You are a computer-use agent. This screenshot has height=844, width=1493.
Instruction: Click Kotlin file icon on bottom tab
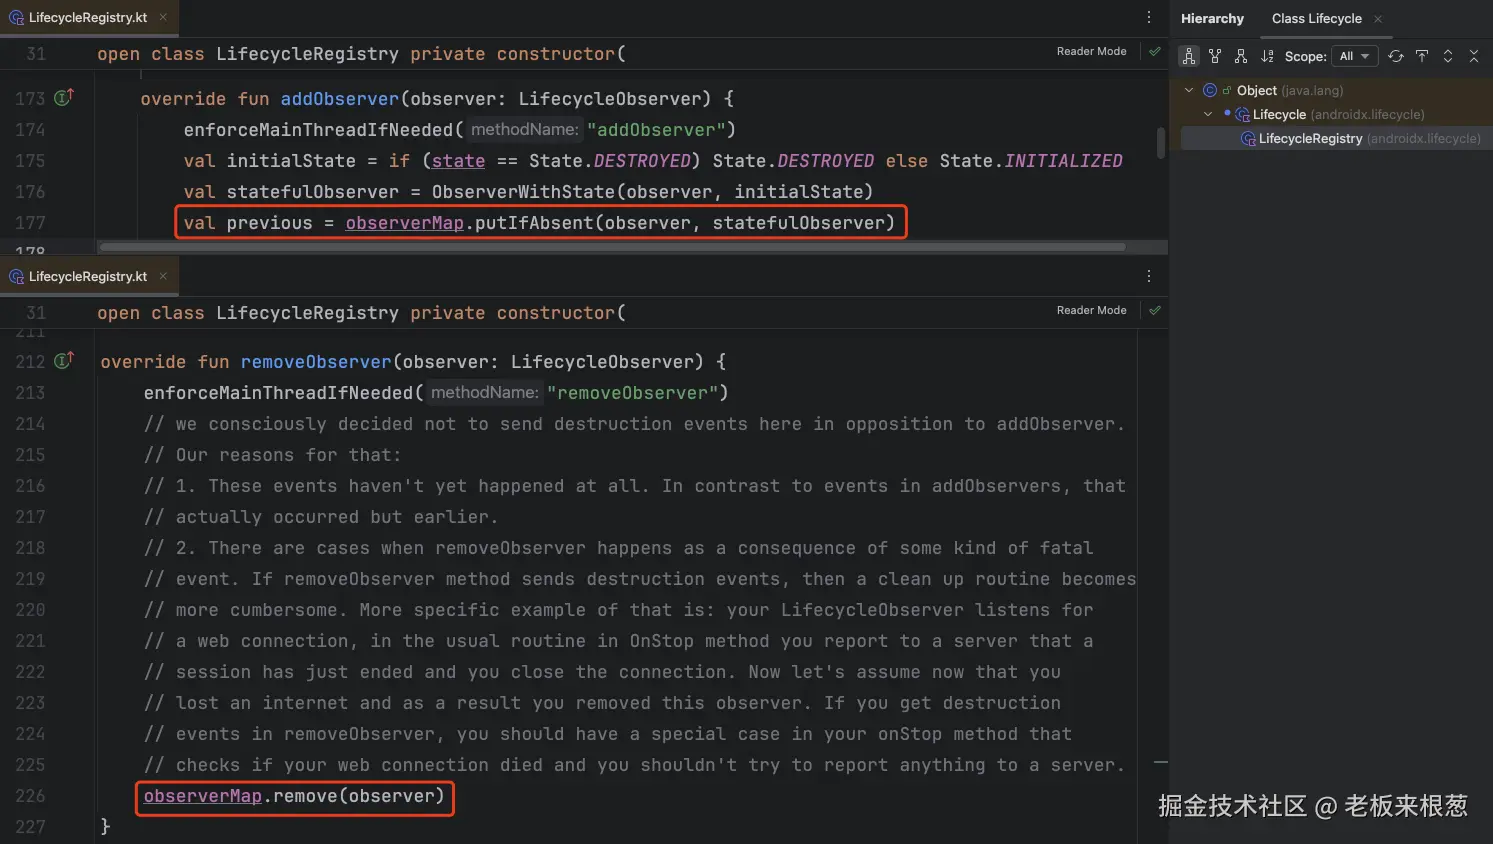(16, 277)
